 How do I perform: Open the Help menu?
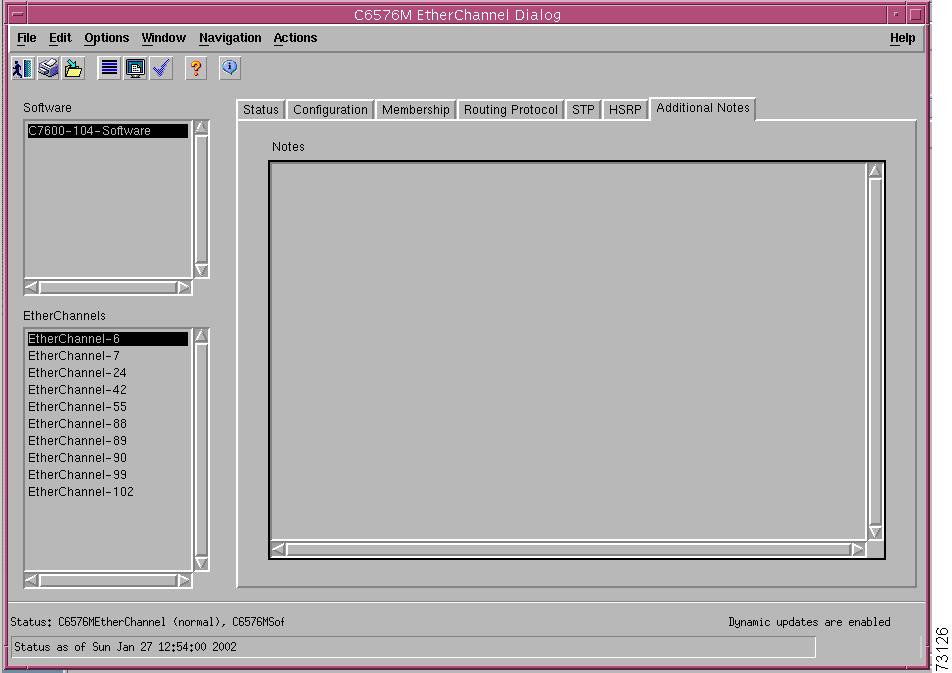click(902, 38)
